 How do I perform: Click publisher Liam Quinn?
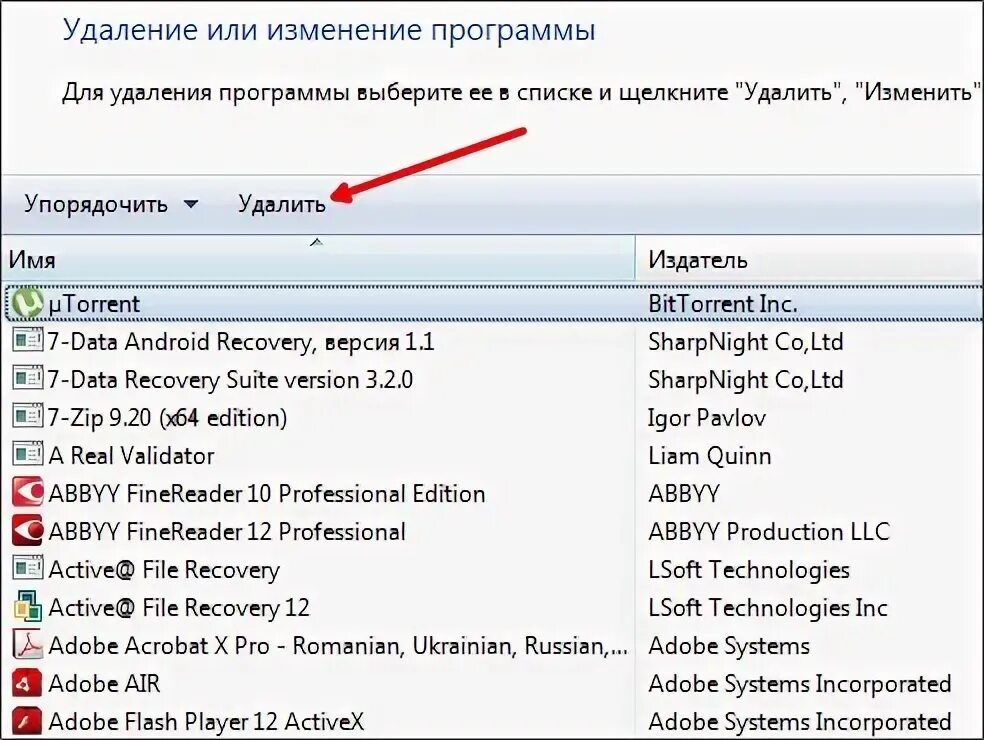(709, 456)
